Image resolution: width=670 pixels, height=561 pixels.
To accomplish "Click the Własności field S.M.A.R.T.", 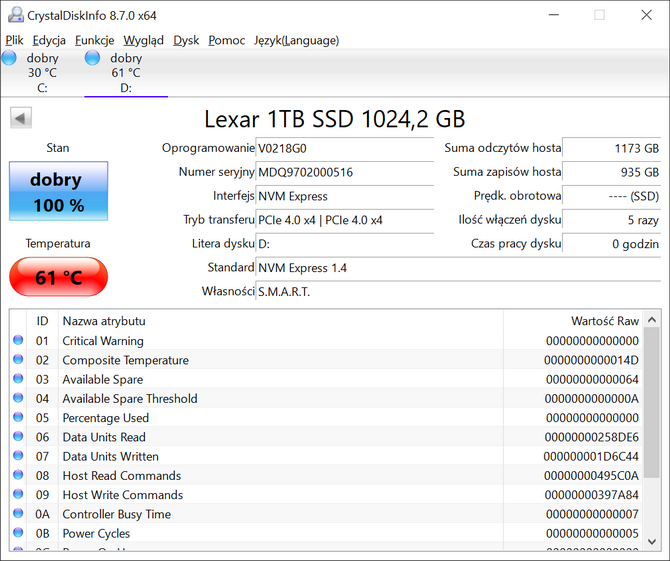I will [458, 292].
